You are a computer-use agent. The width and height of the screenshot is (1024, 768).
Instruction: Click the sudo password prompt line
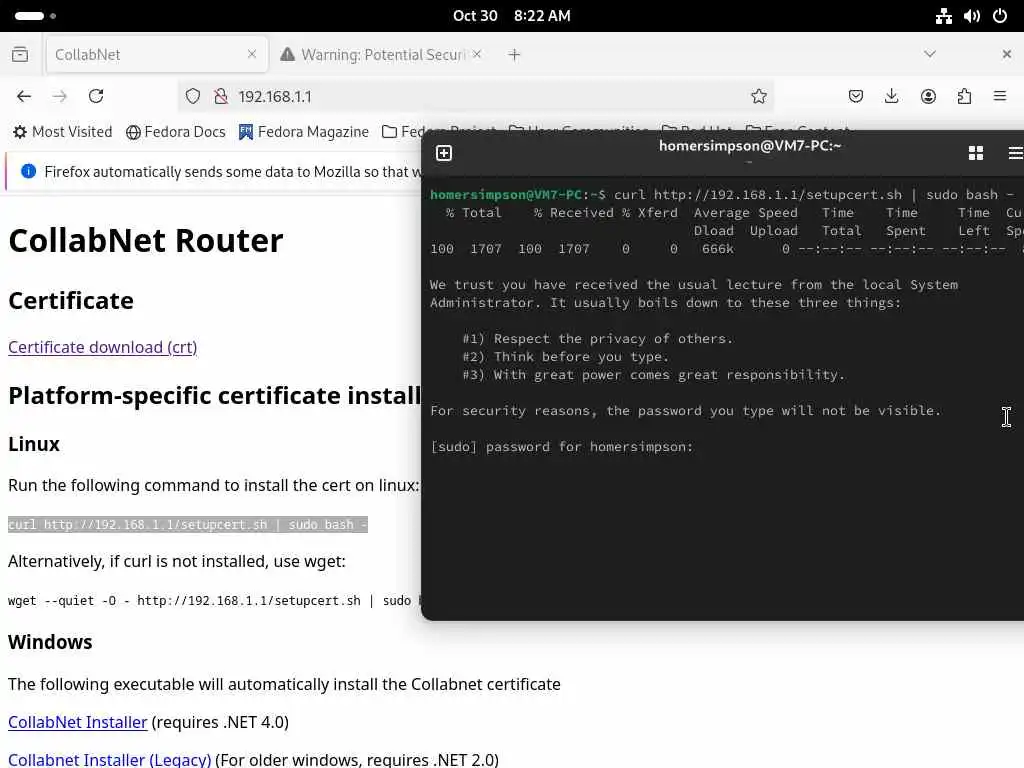tap(562, 447)
